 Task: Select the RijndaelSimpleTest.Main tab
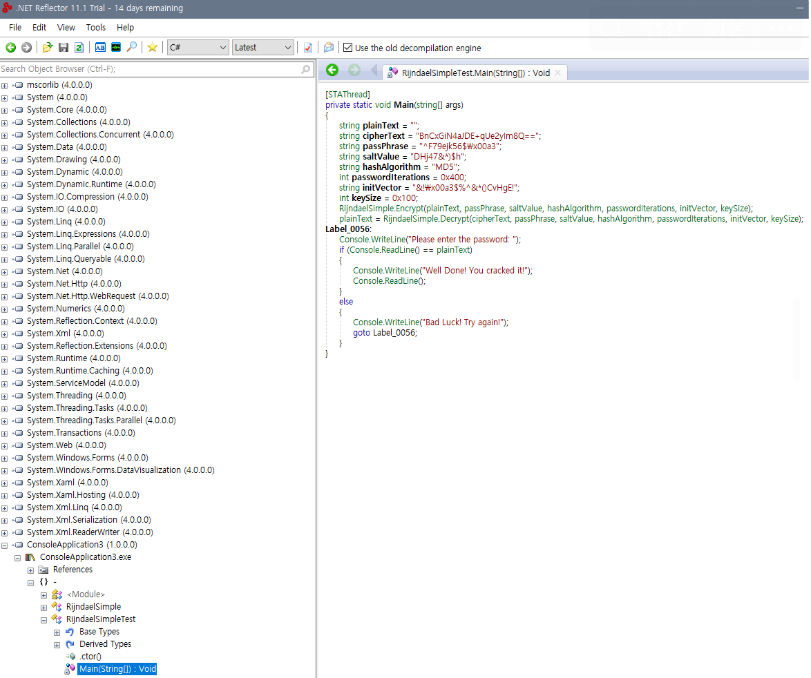click(x=475, y=73)
